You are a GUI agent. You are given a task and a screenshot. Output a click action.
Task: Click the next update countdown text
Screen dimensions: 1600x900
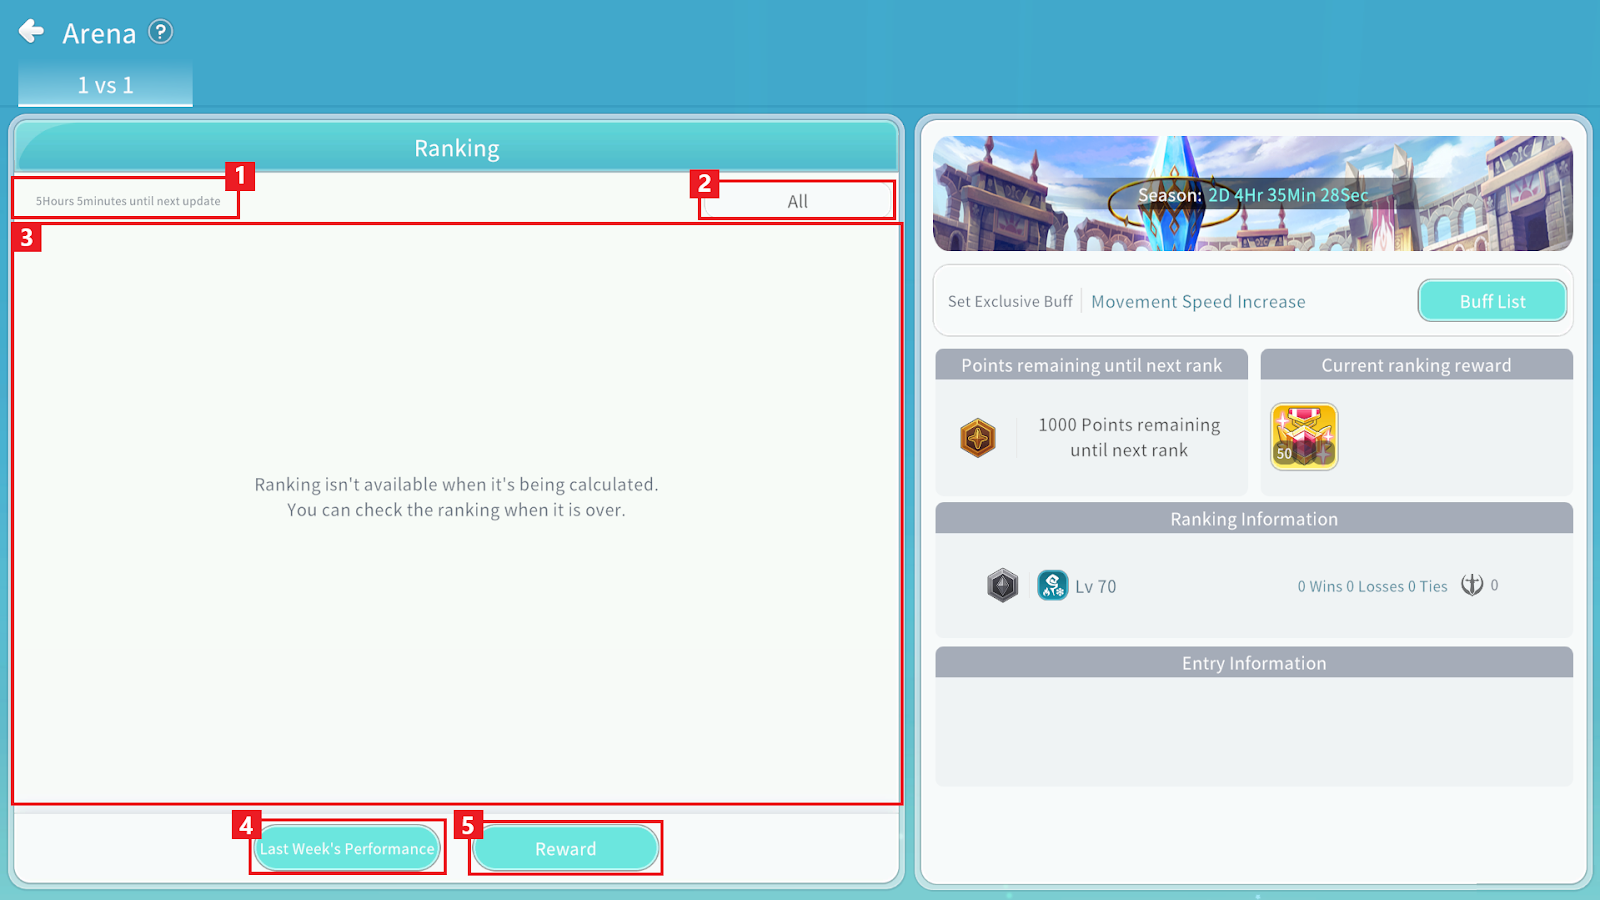(x=128, y=201)
